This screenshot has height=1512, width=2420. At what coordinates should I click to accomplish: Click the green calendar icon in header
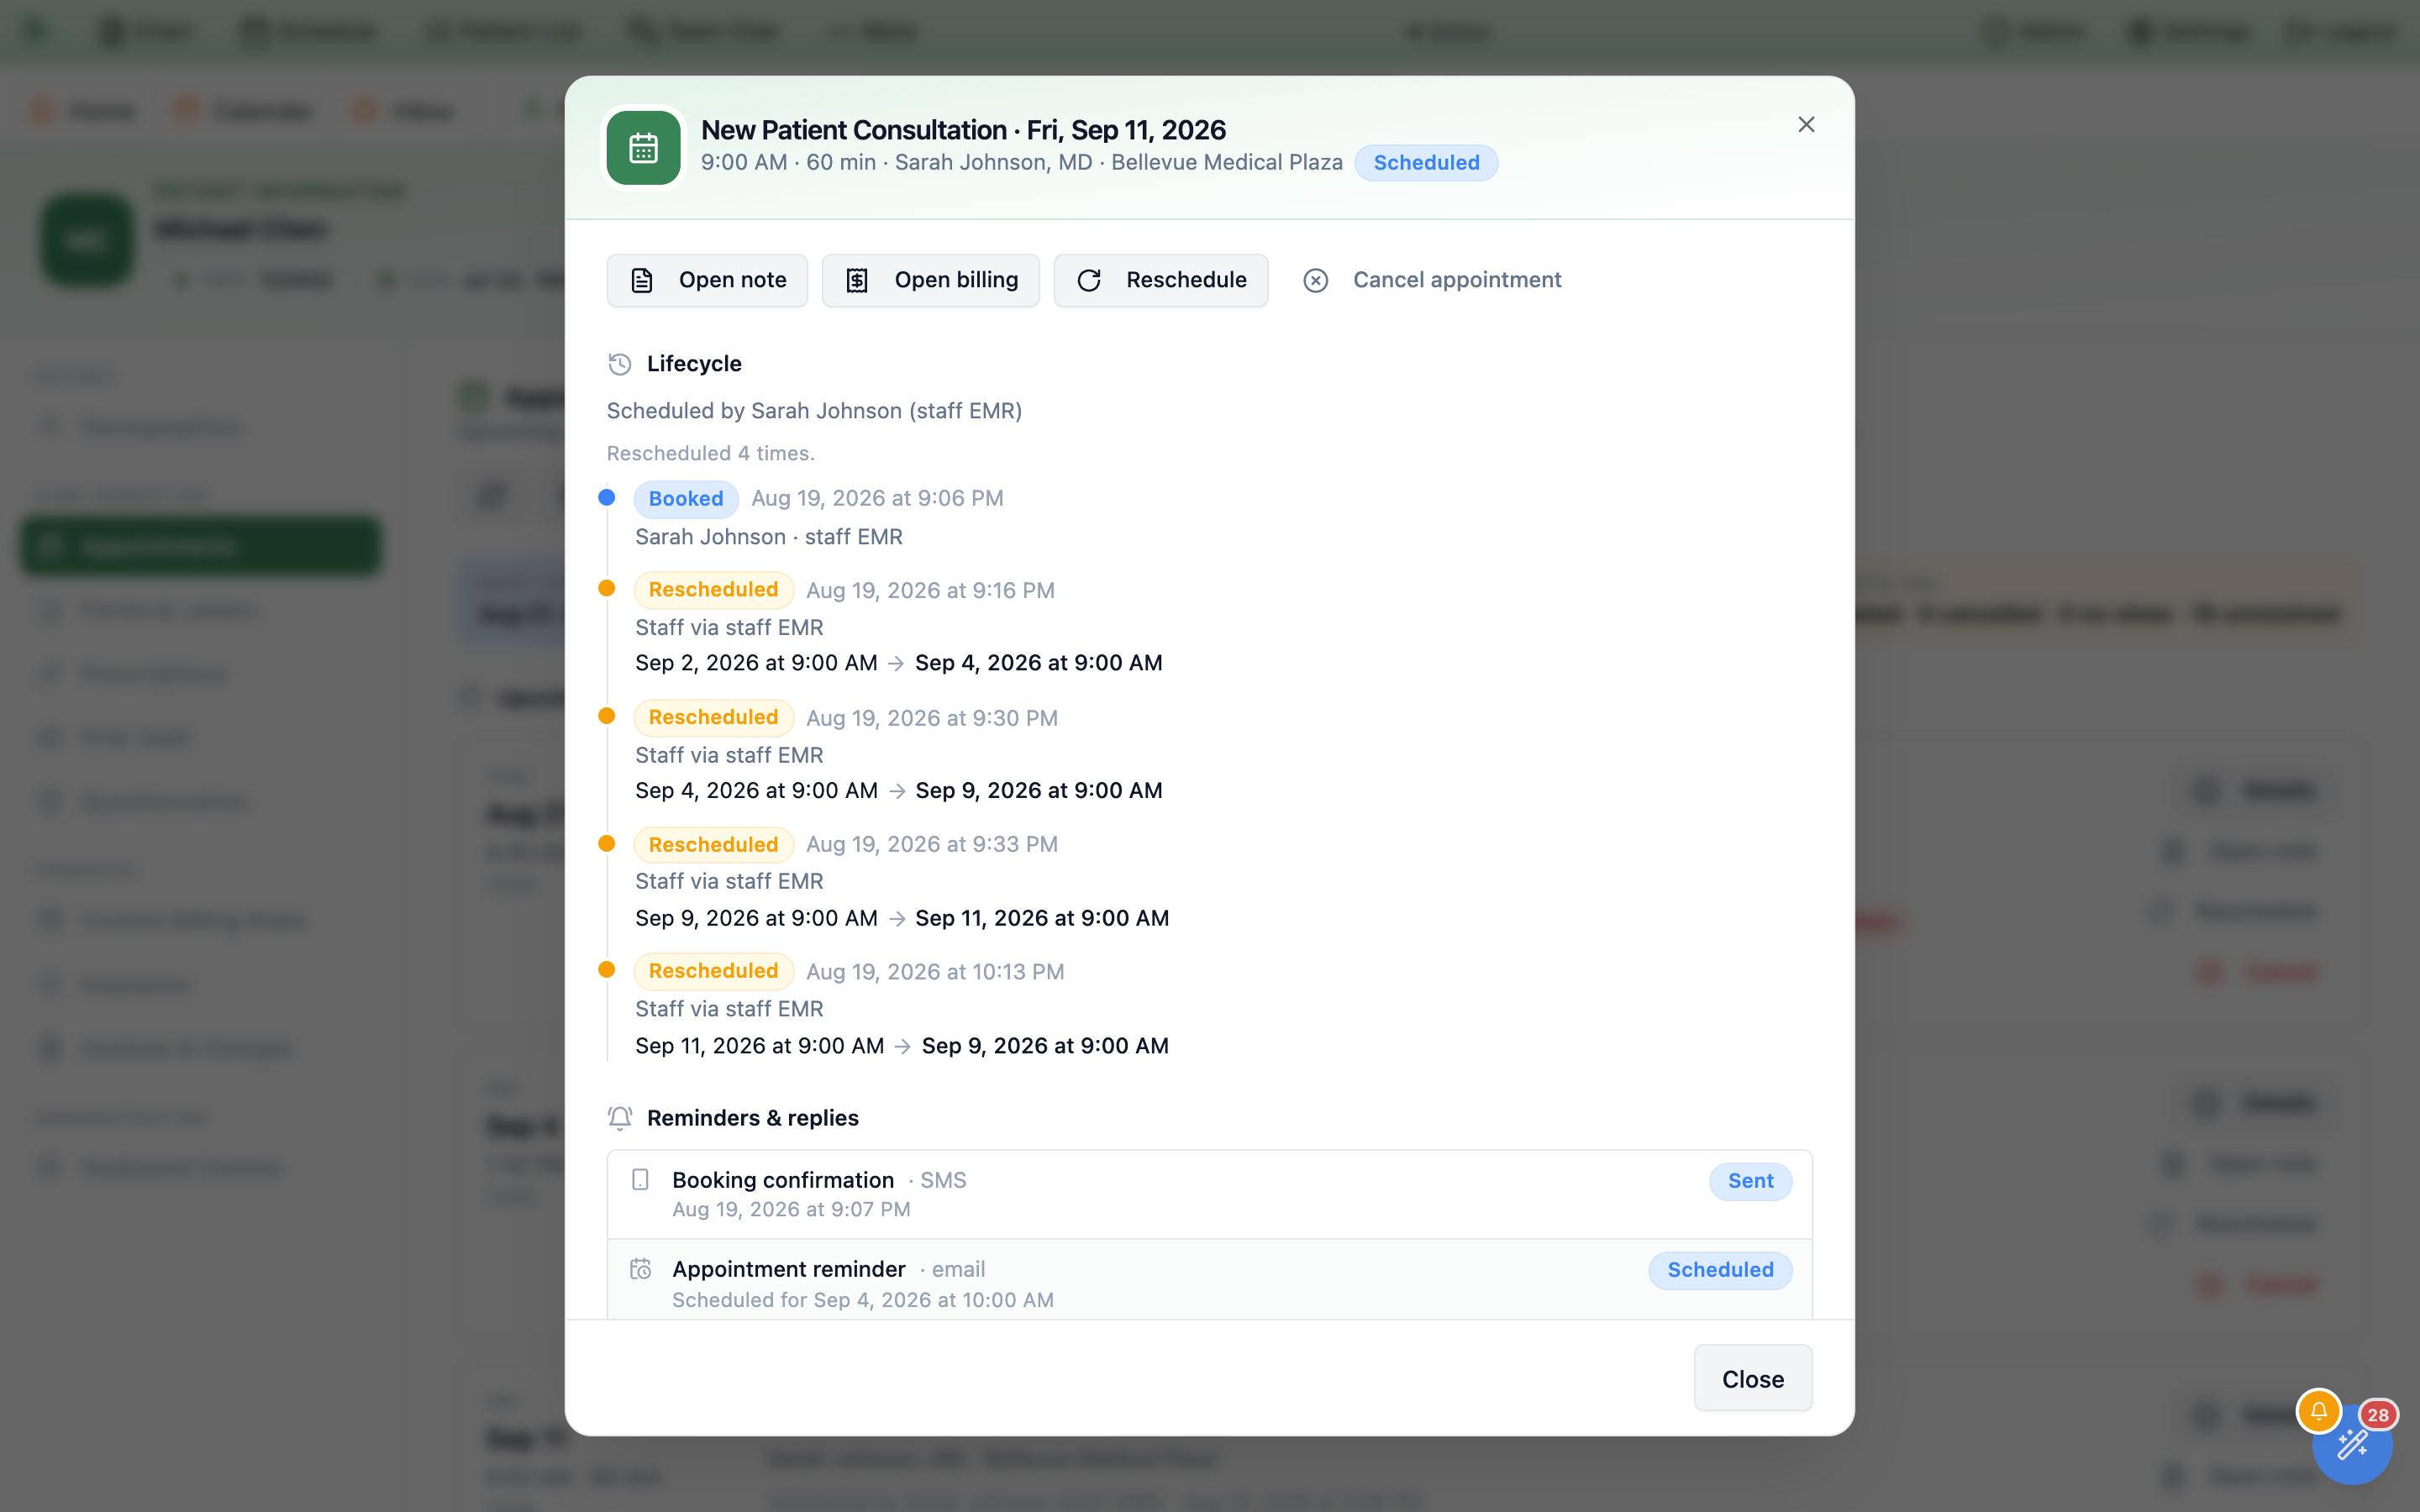click(643, 148)
